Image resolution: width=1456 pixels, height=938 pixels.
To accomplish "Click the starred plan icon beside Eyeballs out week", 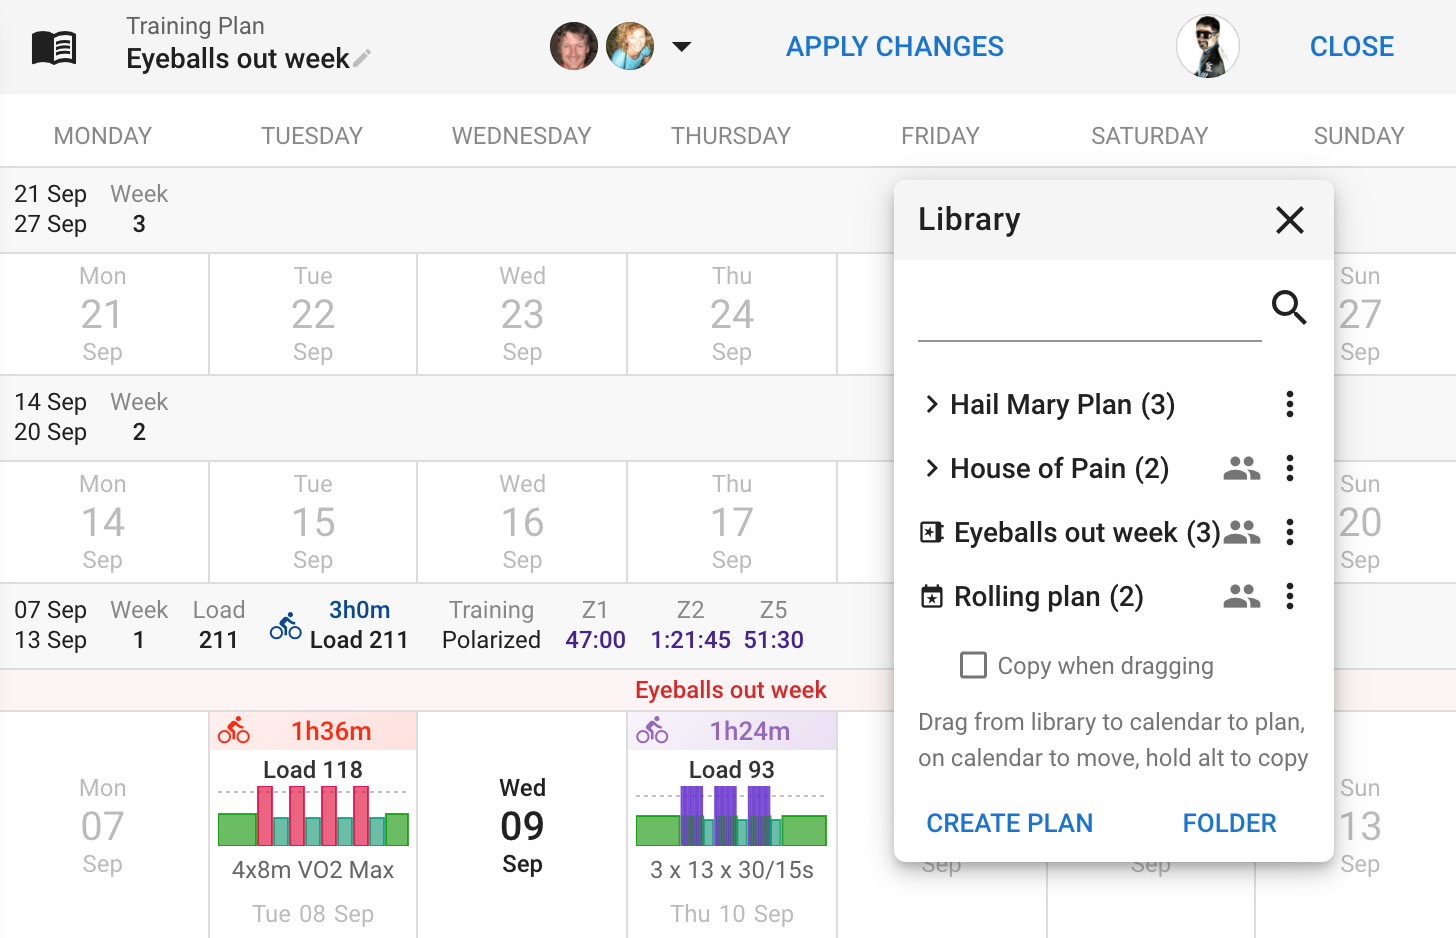I will (x=931, y=532).
